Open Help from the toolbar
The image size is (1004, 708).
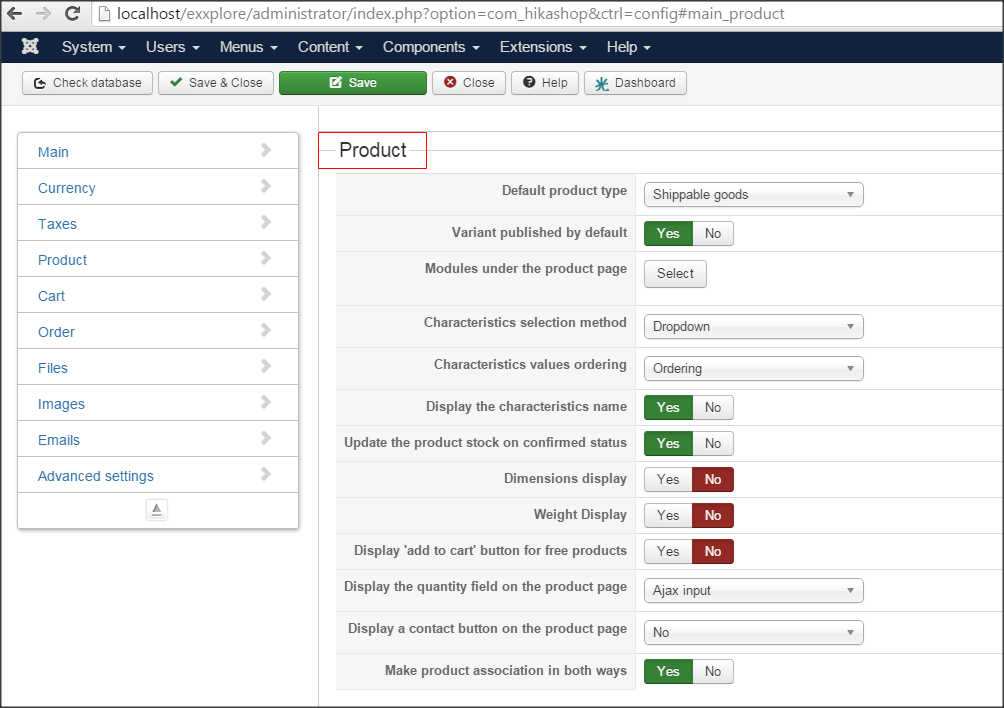click(x=545, y=83)
